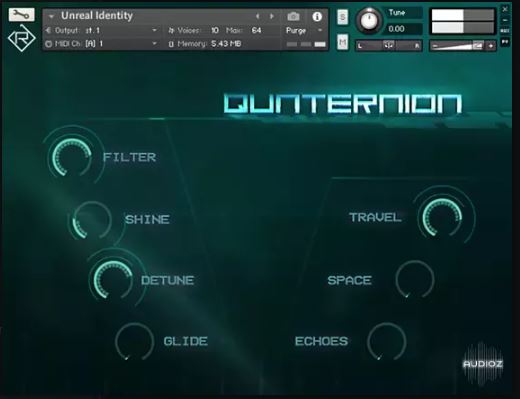Open the Purge menu
520x399 pixels.
click(x=304, y=31)
